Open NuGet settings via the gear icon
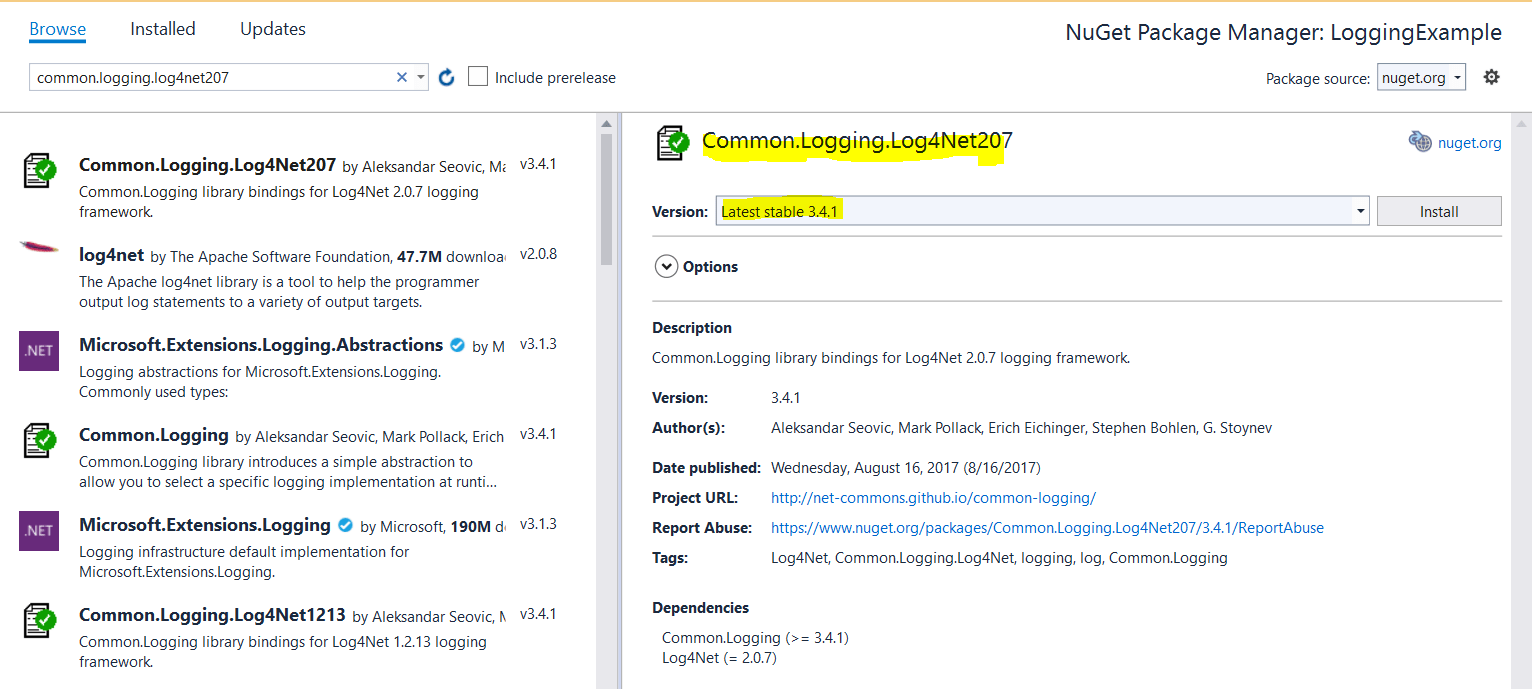 pyautogui.click(x=1491, y=76)
